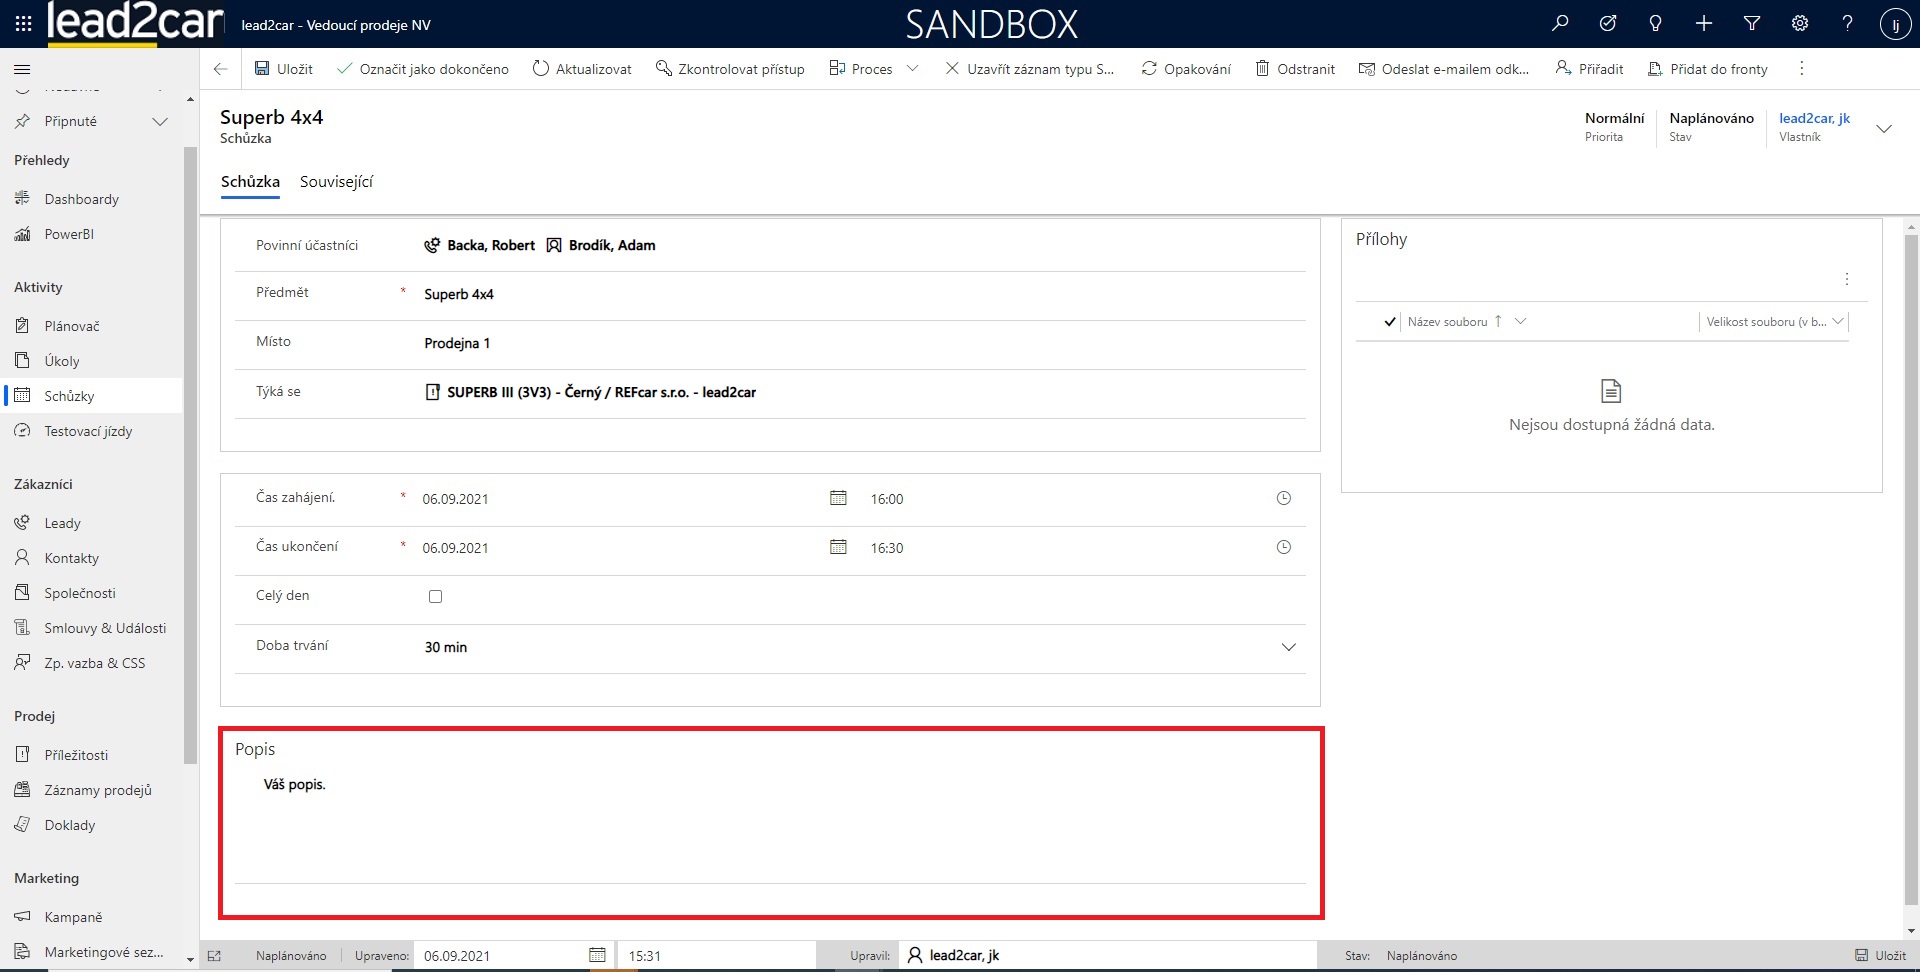Open calendar picker for Čas zahájení
This screenshot has width=1920, height=972.
838,498
